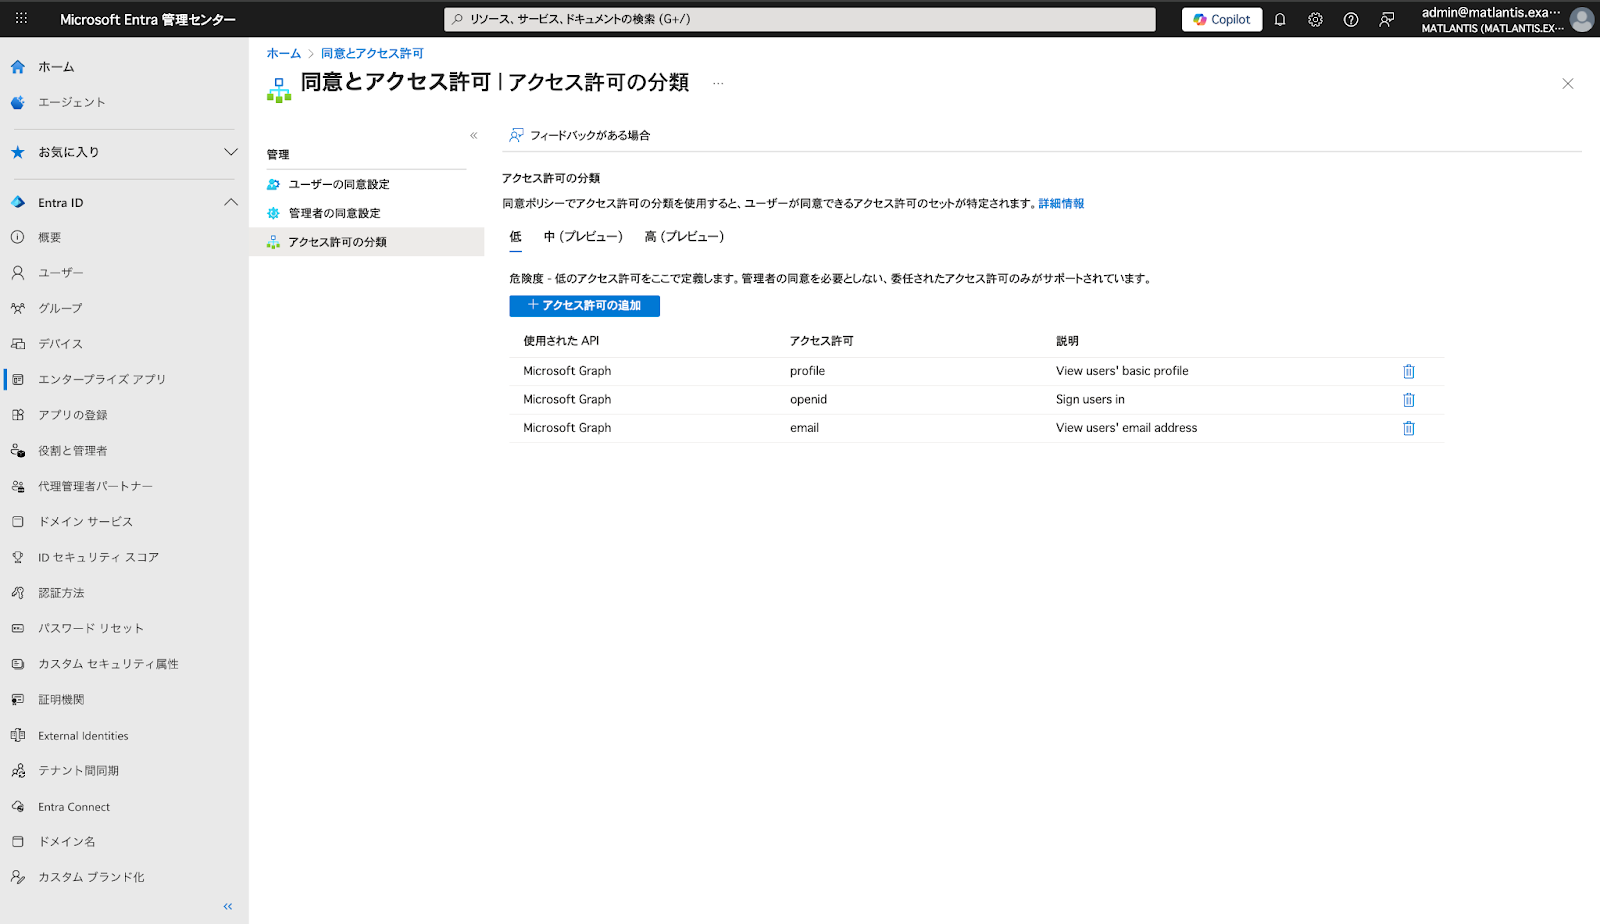
Task: Collapse the inner 管理 menu panel
Action: 474,135
